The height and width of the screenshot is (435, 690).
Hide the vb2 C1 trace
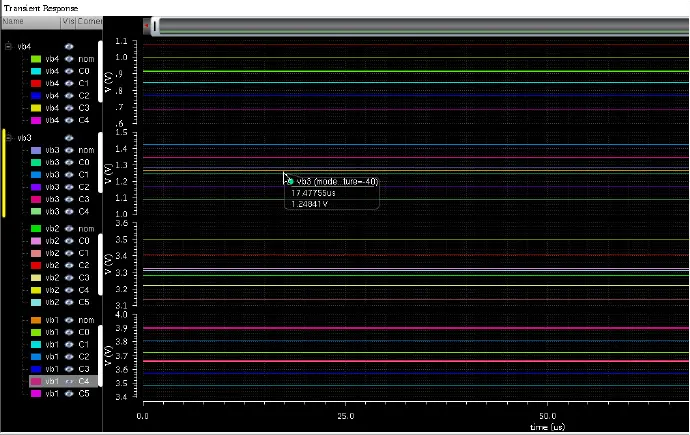tap(69, 253)
